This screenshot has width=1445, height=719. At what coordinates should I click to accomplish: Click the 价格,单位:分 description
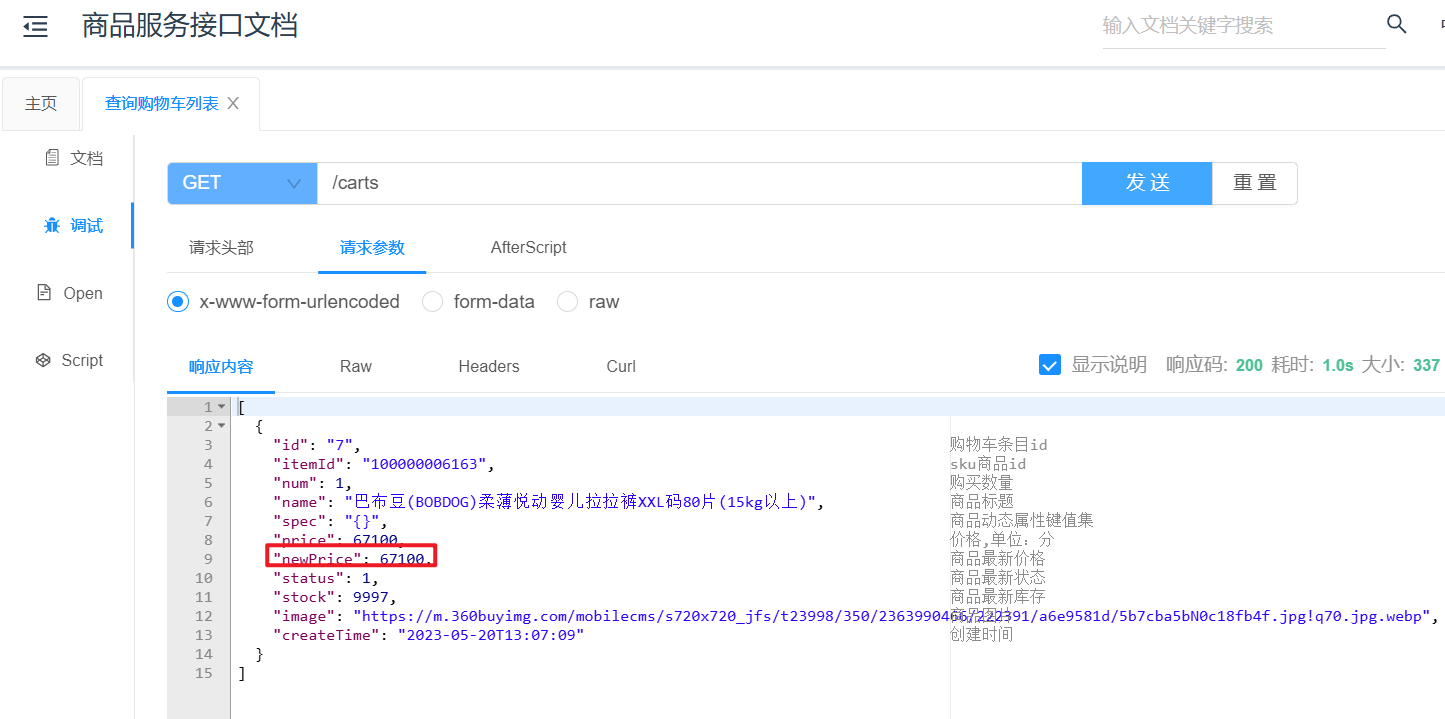click(1002, 540)
